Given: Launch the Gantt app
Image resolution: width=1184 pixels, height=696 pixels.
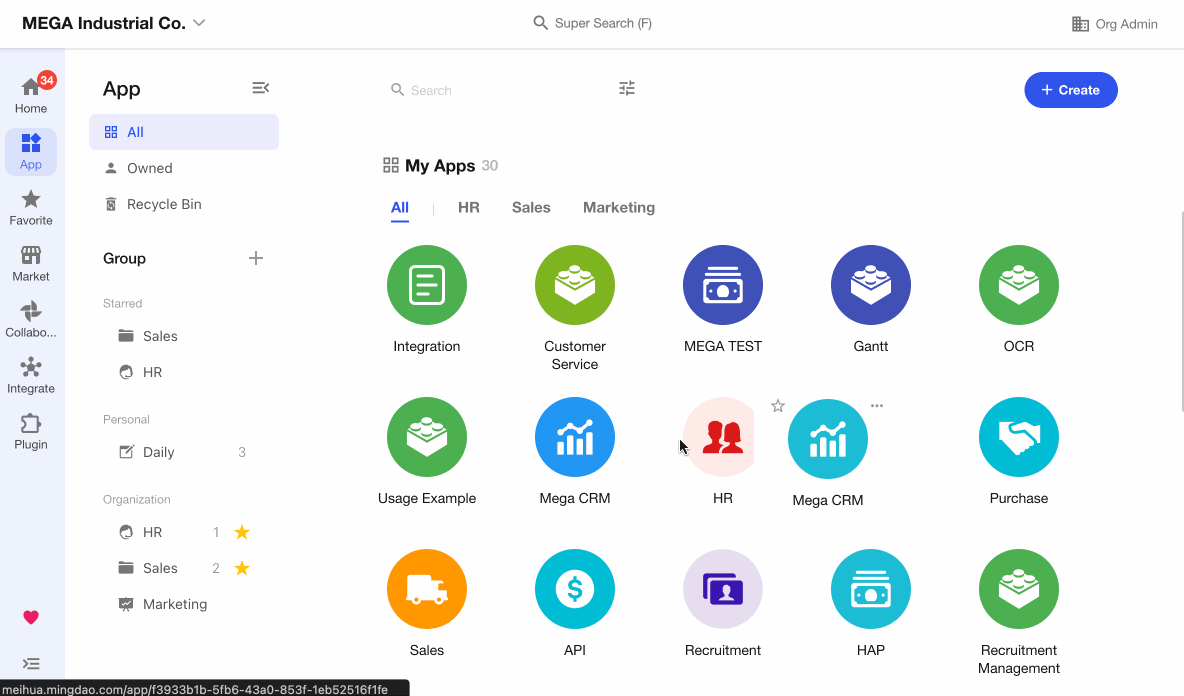Looking at the screenshot, I should coord(870,286).
